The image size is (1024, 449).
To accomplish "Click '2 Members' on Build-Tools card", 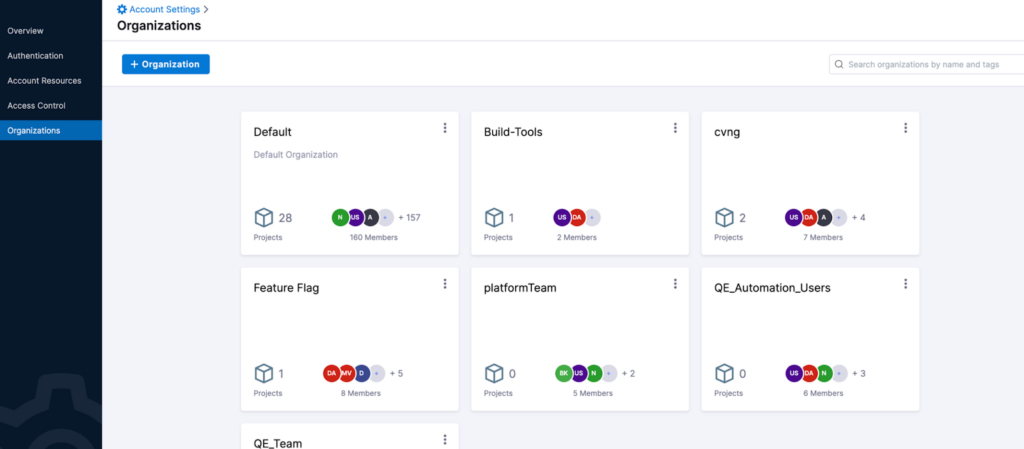I will pos(577,238).
